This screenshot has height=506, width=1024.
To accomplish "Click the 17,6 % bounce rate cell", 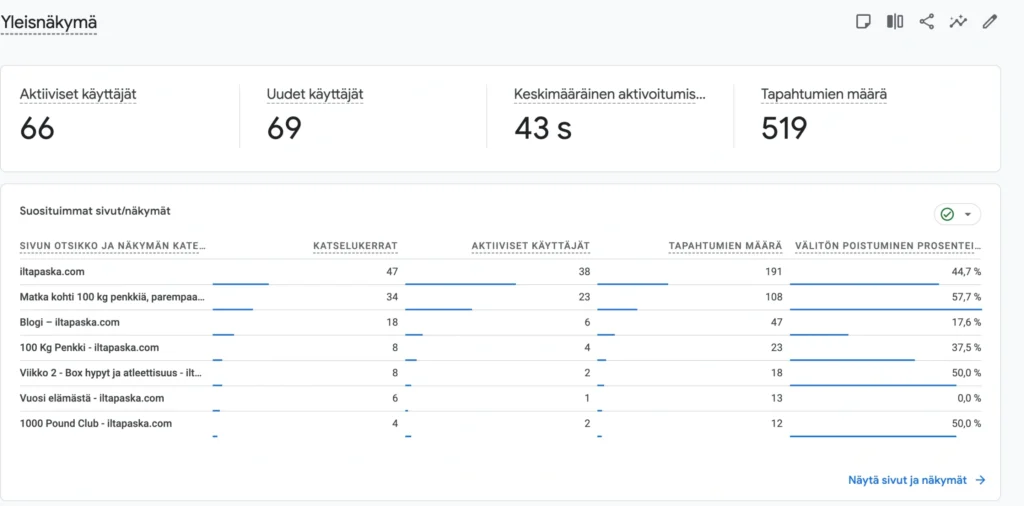I will 966,323.
